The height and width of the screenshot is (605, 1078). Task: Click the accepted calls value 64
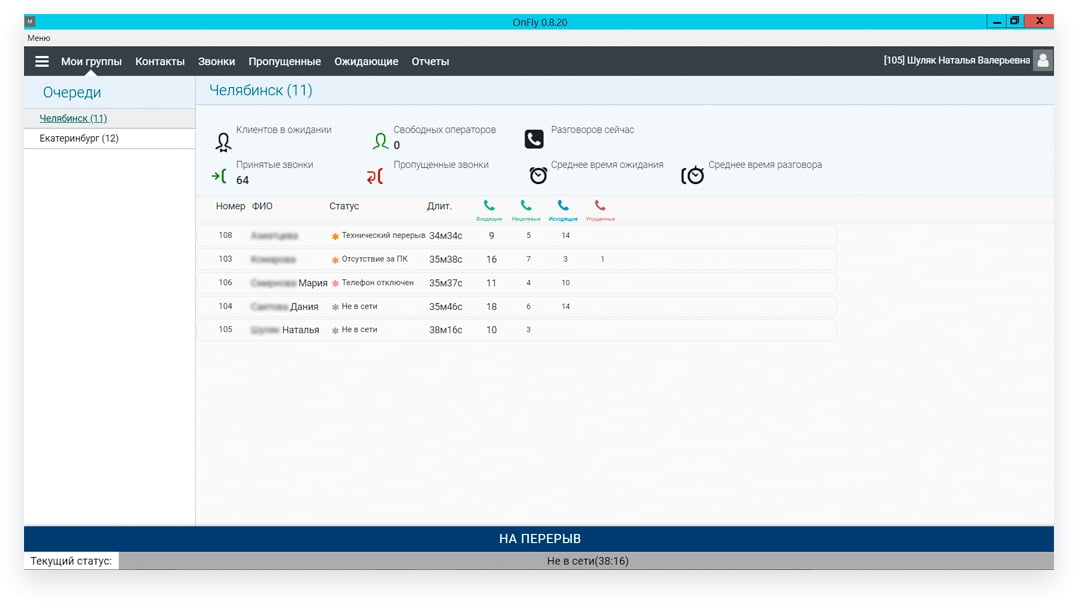pyautogui.click(x=242, y=180)
